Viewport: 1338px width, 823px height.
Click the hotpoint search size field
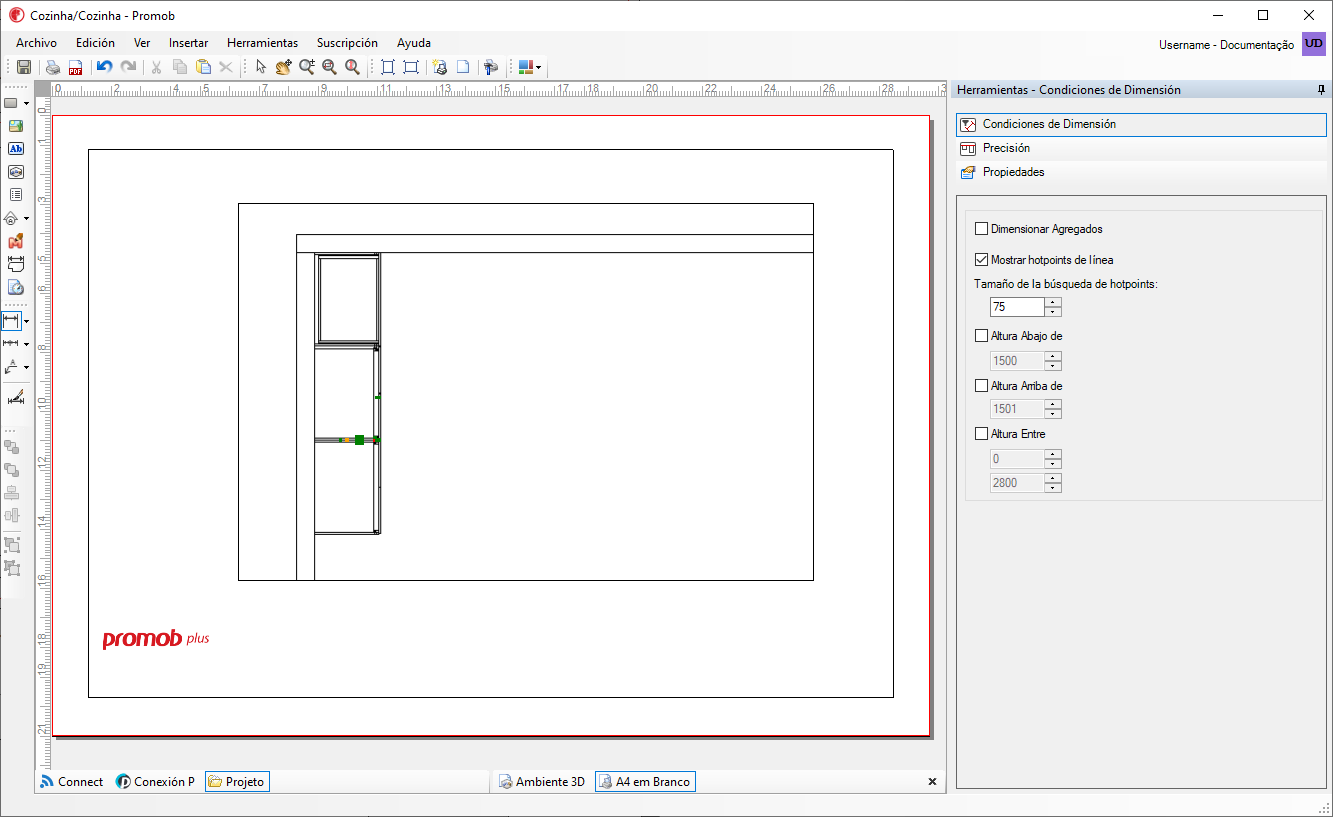tap(1017, 307)
